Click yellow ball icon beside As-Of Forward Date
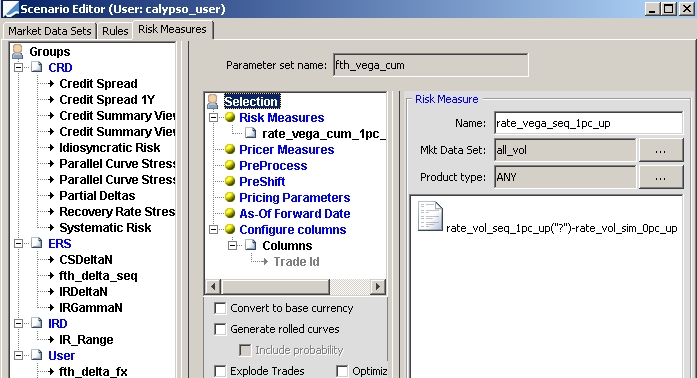 pyautogui.click(x=230, y=213)
